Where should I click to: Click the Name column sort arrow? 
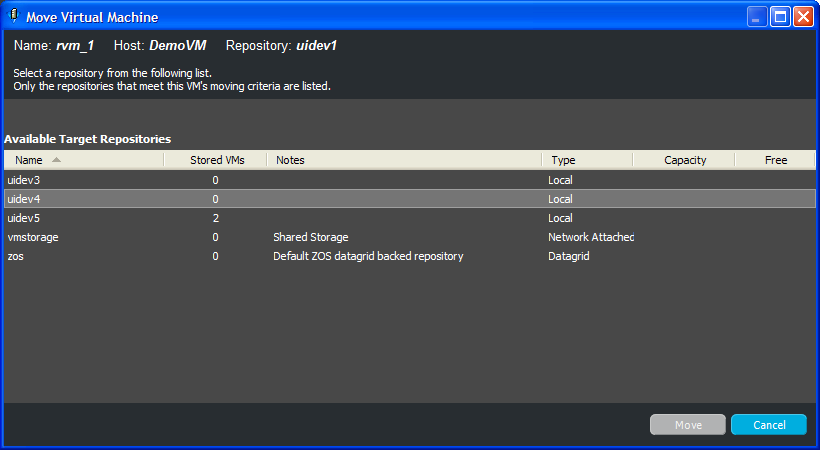click(56, 160)
